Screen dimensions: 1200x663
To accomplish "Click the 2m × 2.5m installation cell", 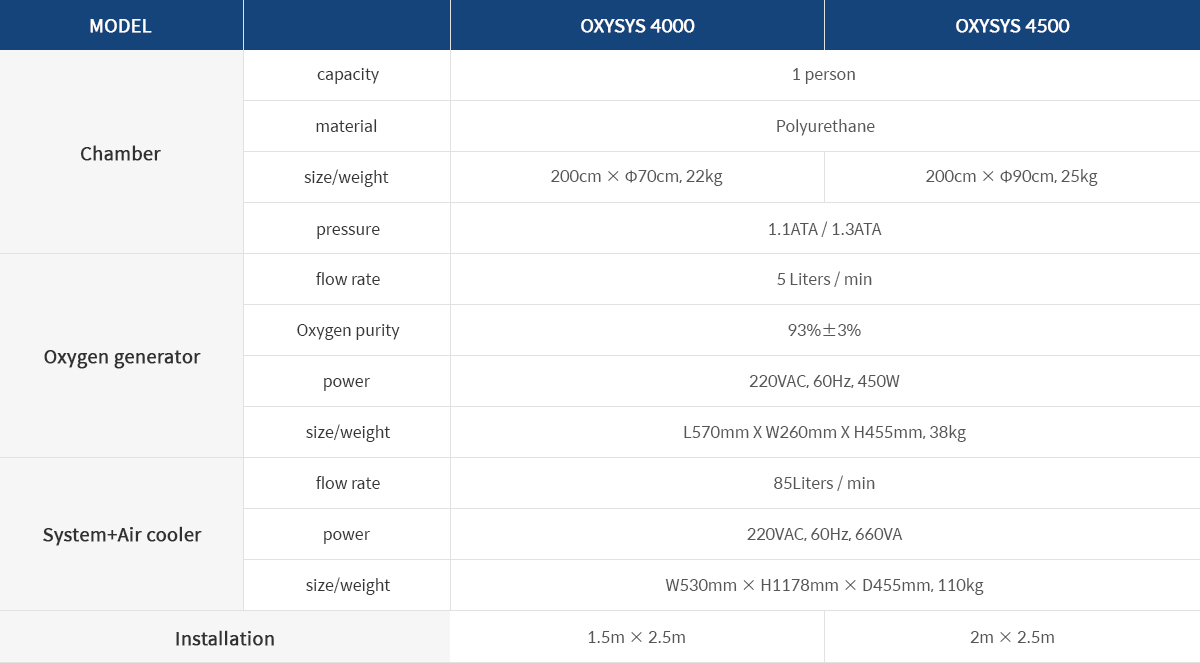I will click(1012, 637).
